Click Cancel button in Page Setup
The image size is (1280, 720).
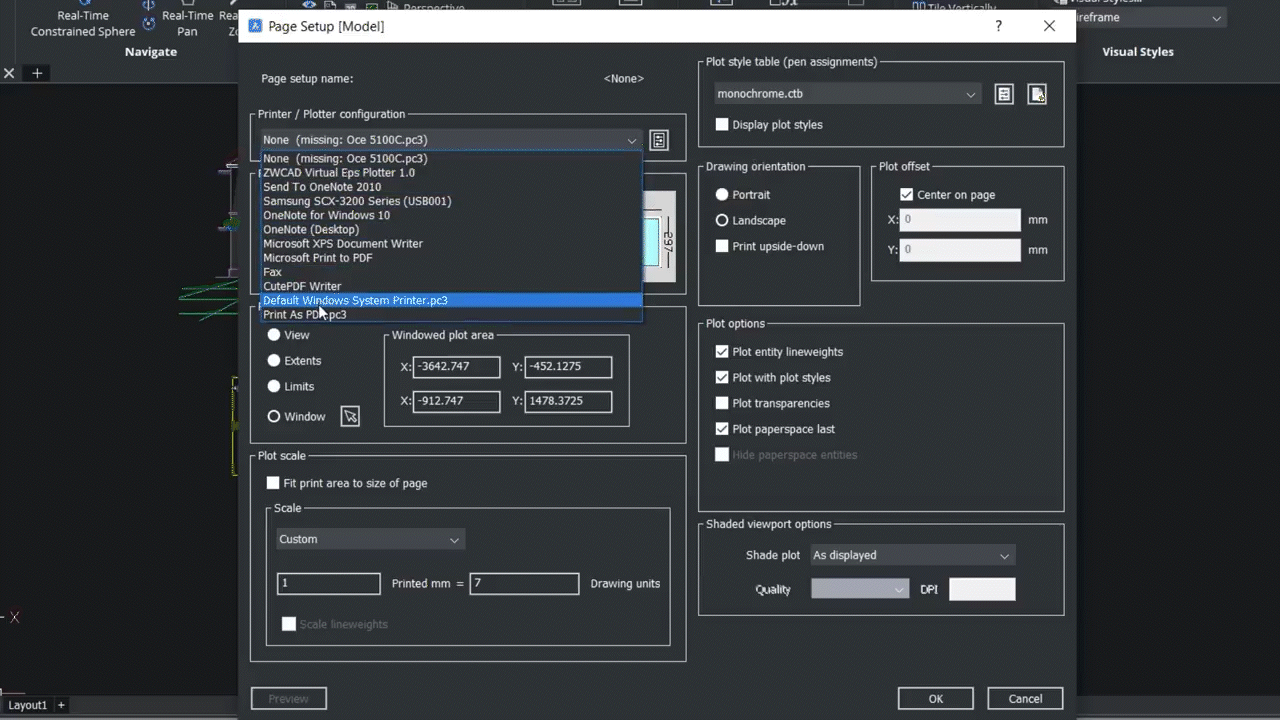pos(1025,699)
